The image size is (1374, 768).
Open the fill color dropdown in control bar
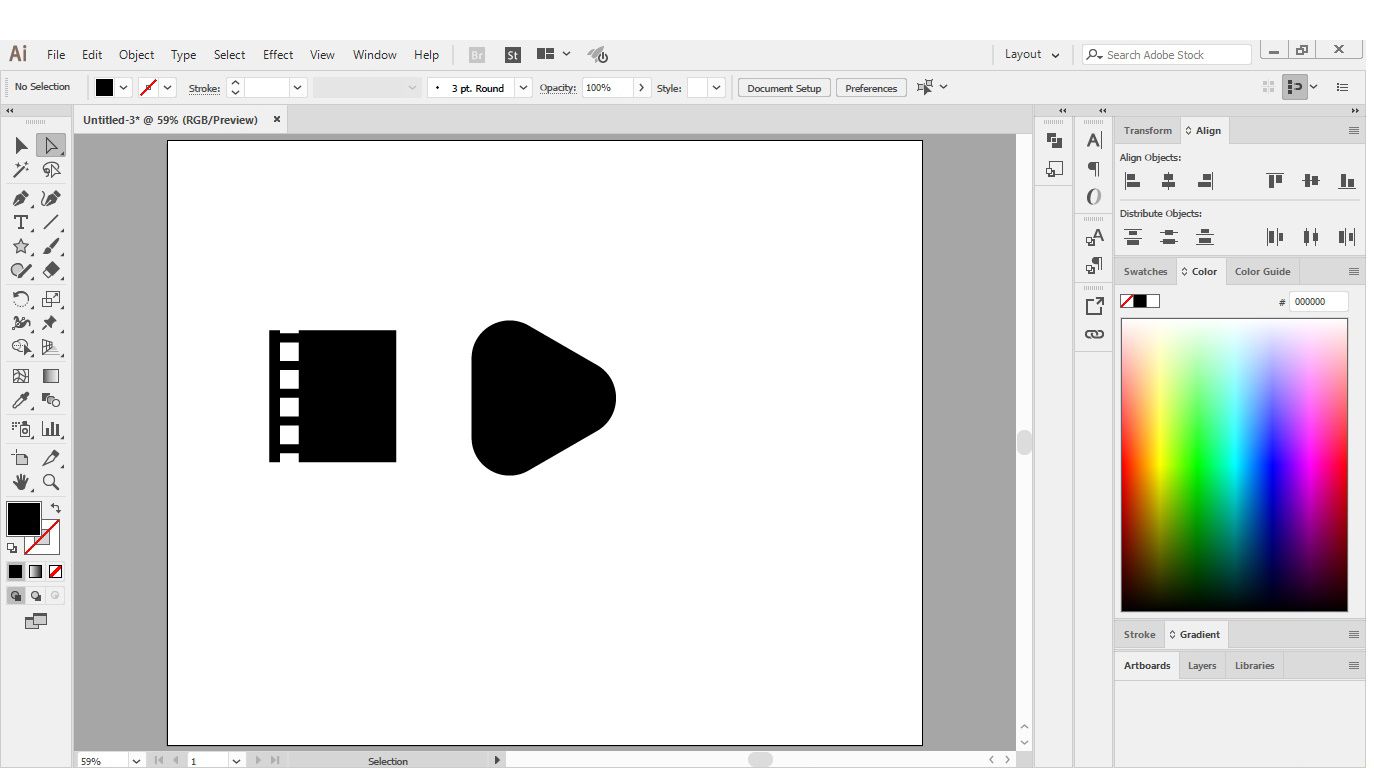(124, 88)
